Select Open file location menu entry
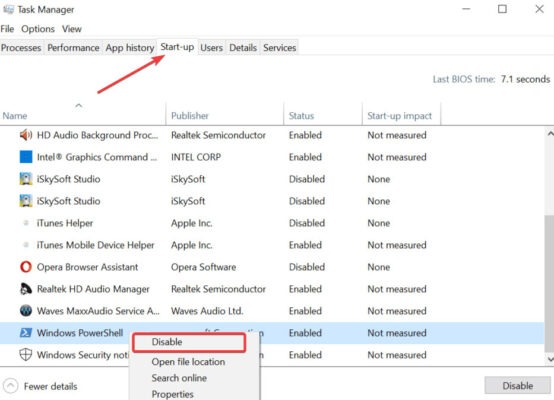Image resolution: width=554 pixels, height=400 pixels. click(x=188, y=362)
